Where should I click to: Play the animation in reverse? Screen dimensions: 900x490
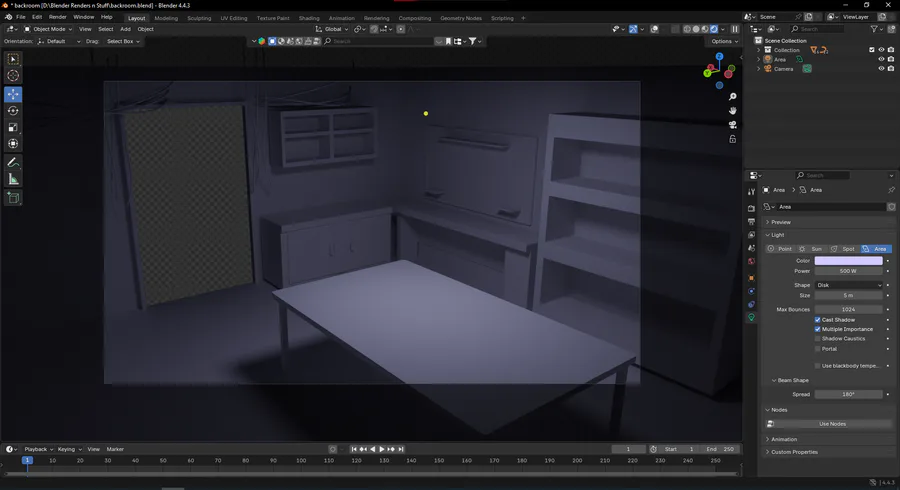[373, 449]
